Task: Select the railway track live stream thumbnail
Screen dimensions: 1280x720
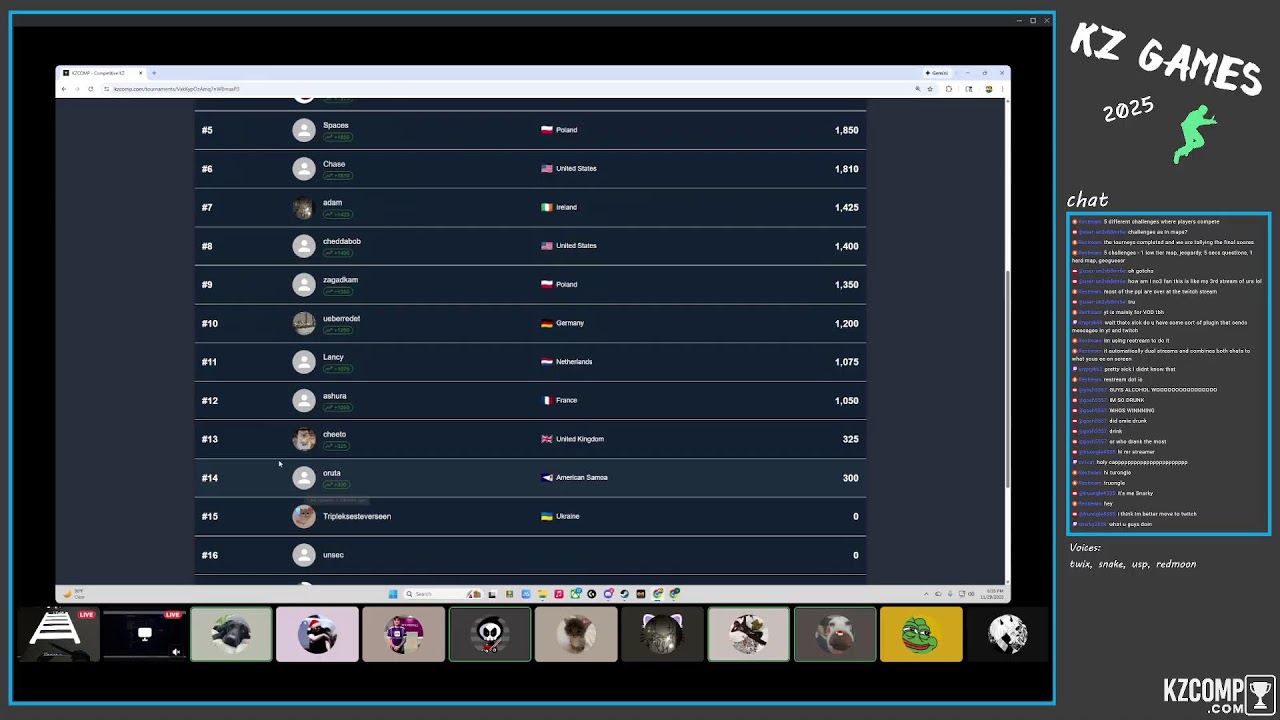Action: [x=58, y=634]
